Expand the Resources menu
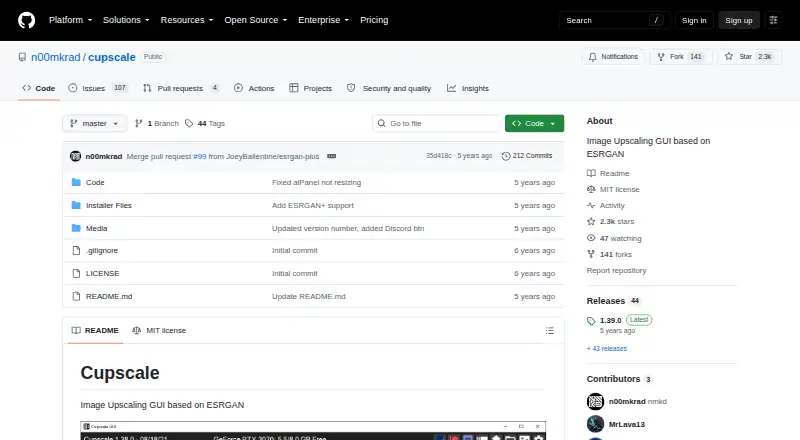 (187, 20)
